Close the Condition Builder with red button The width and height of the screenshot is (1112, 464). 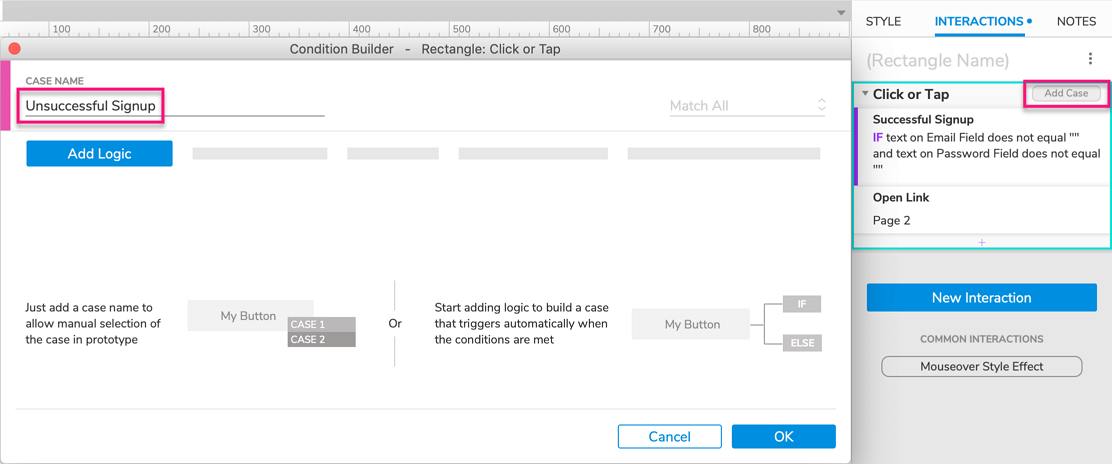15,48
